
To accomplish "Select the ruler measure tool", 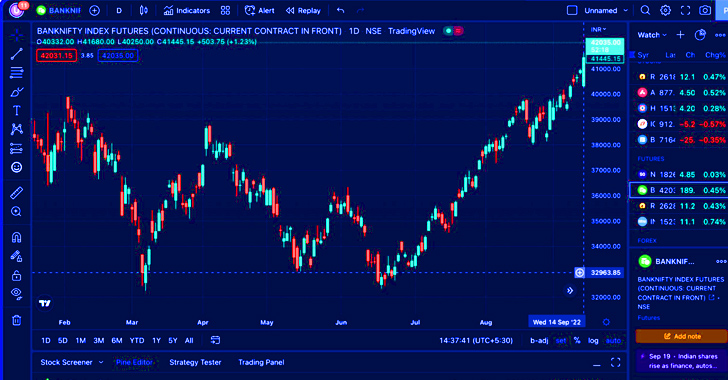I will 16,193.
